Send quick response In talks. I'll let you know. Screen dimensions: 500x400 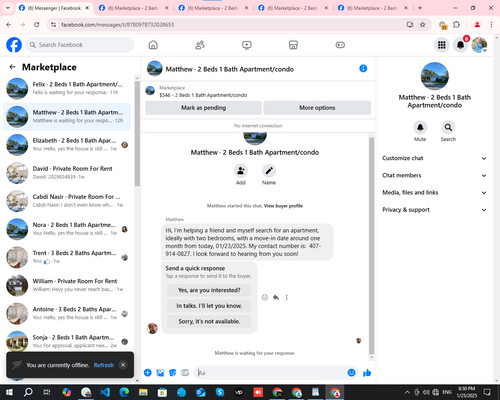tap(209, 306)
